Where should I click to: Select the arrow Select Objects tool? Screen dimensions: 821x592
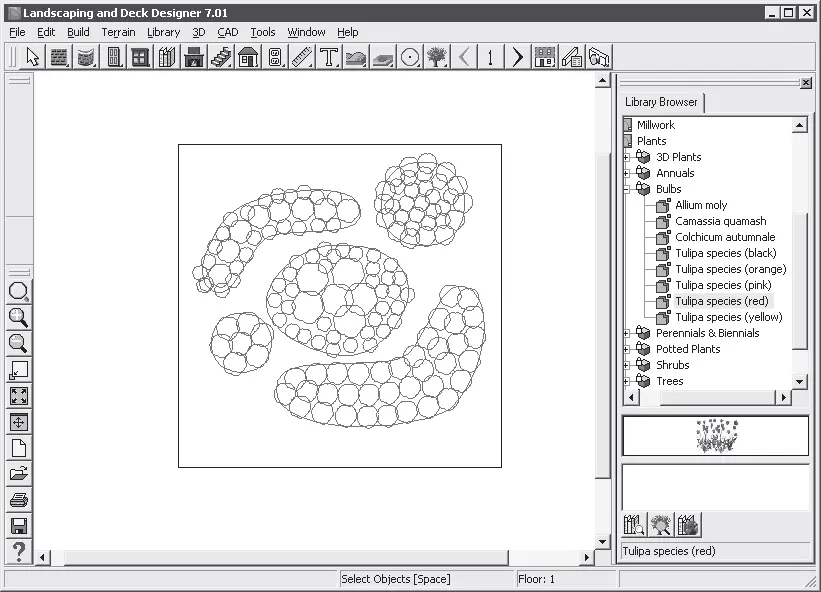pos(33,57)
